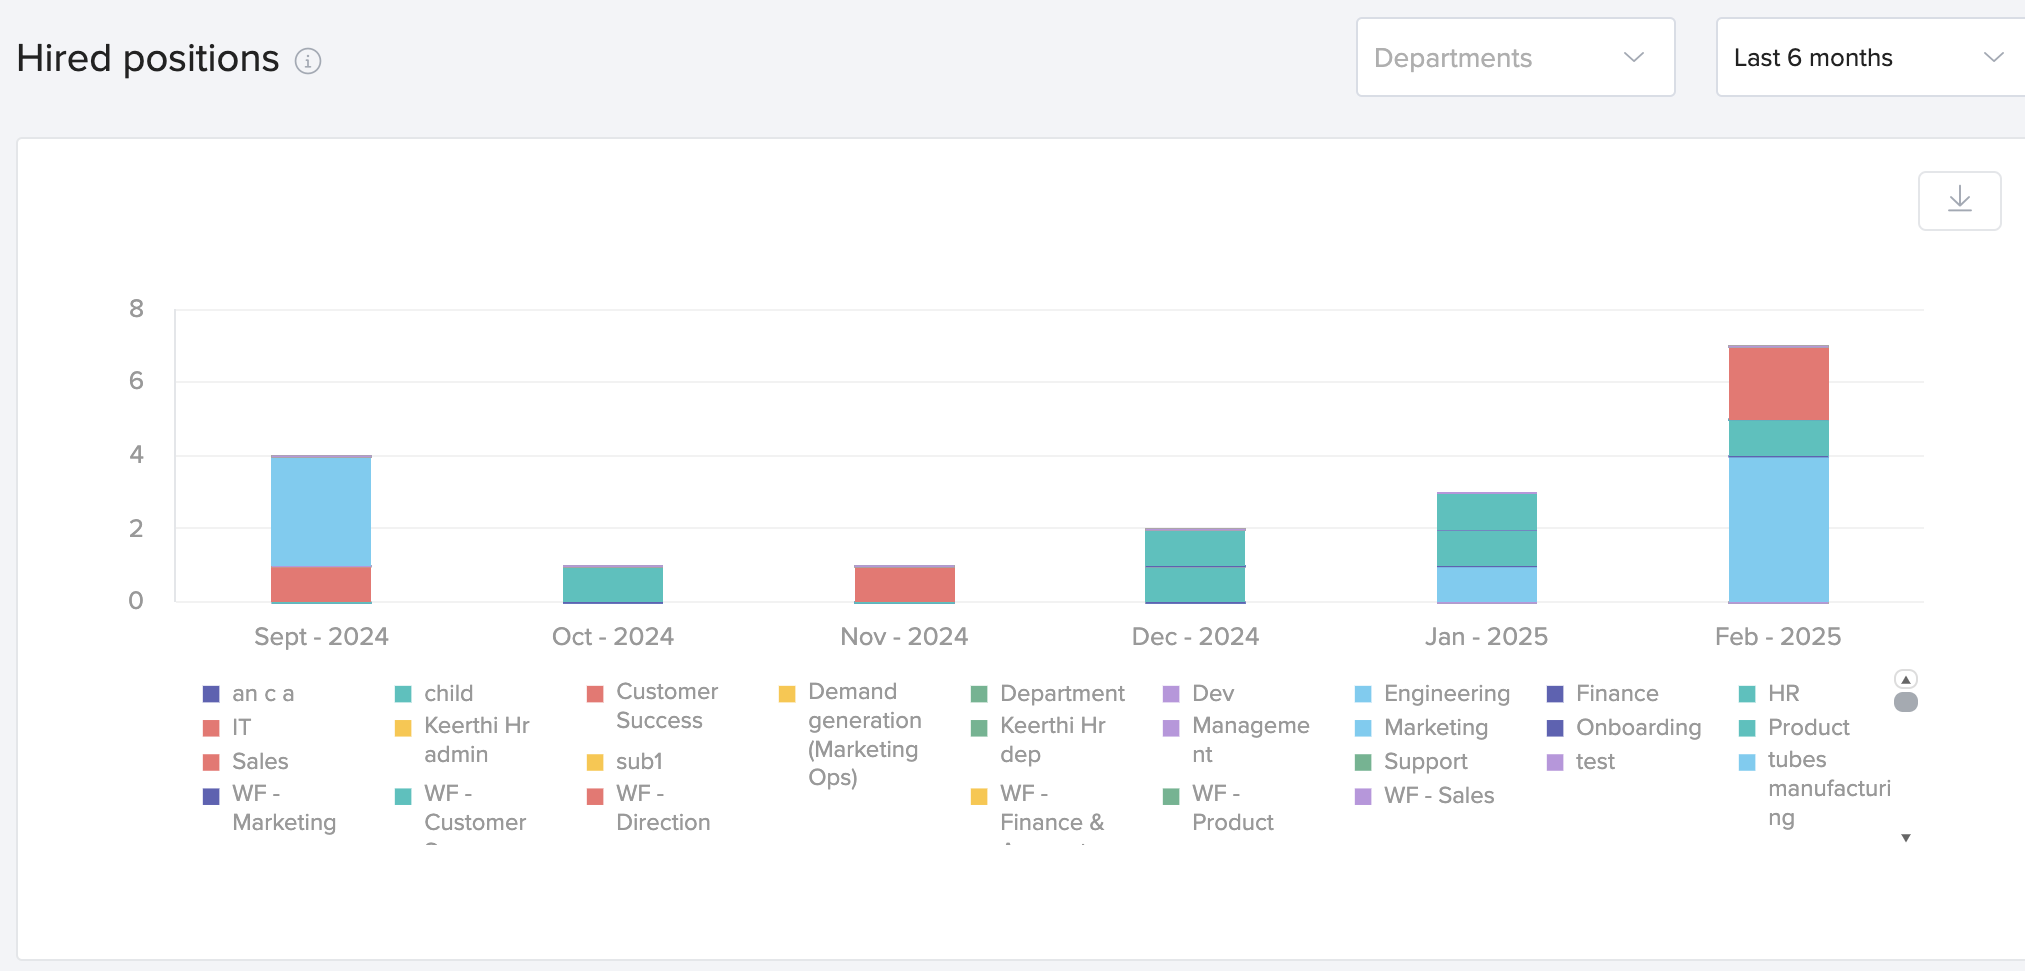Screen dimensions: 2025x971
Task: Click the red Nov - 2024 bar
Action: tap(904, 584)
